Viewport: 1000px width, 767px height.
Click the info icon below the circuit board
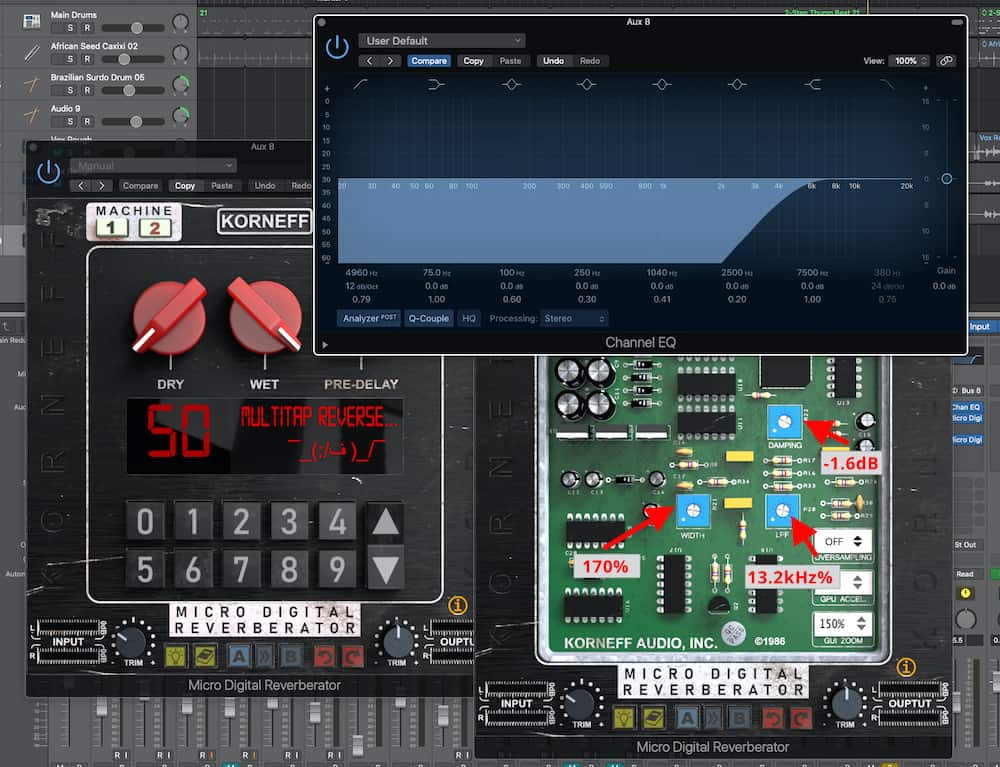click(x=906, y=668)
